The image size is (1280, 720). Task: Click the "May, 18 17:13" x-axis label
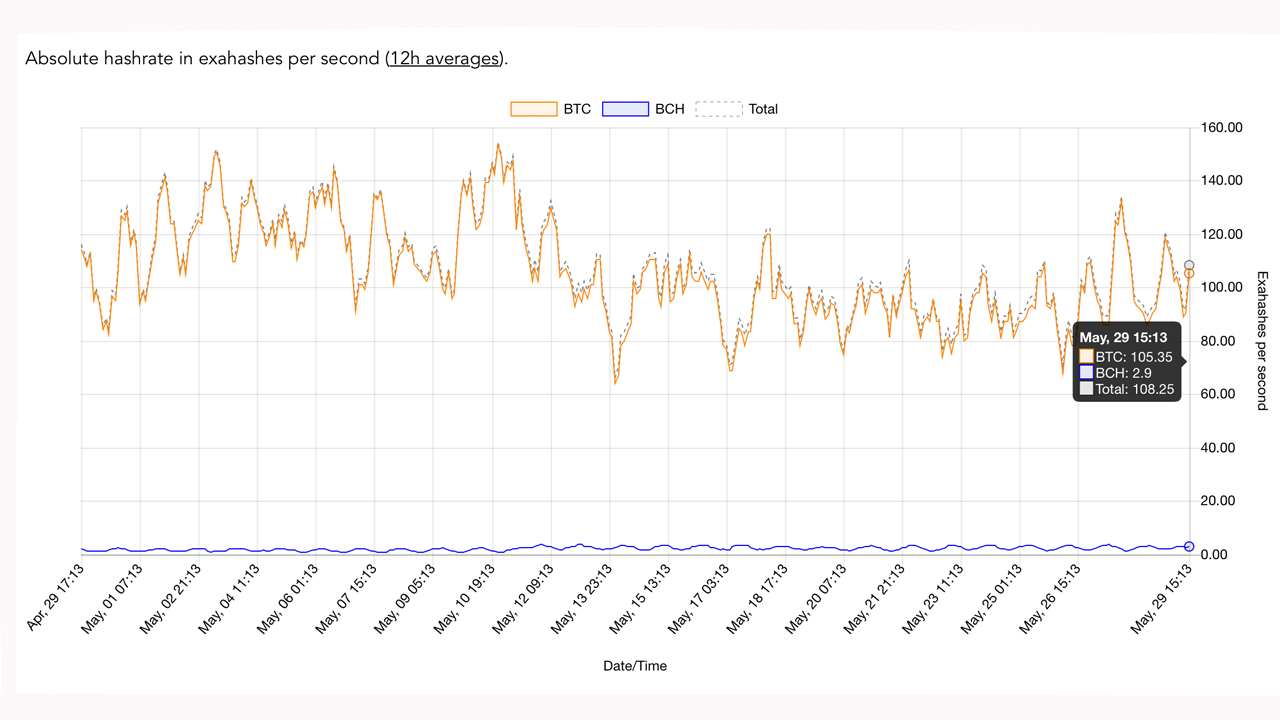757,599
